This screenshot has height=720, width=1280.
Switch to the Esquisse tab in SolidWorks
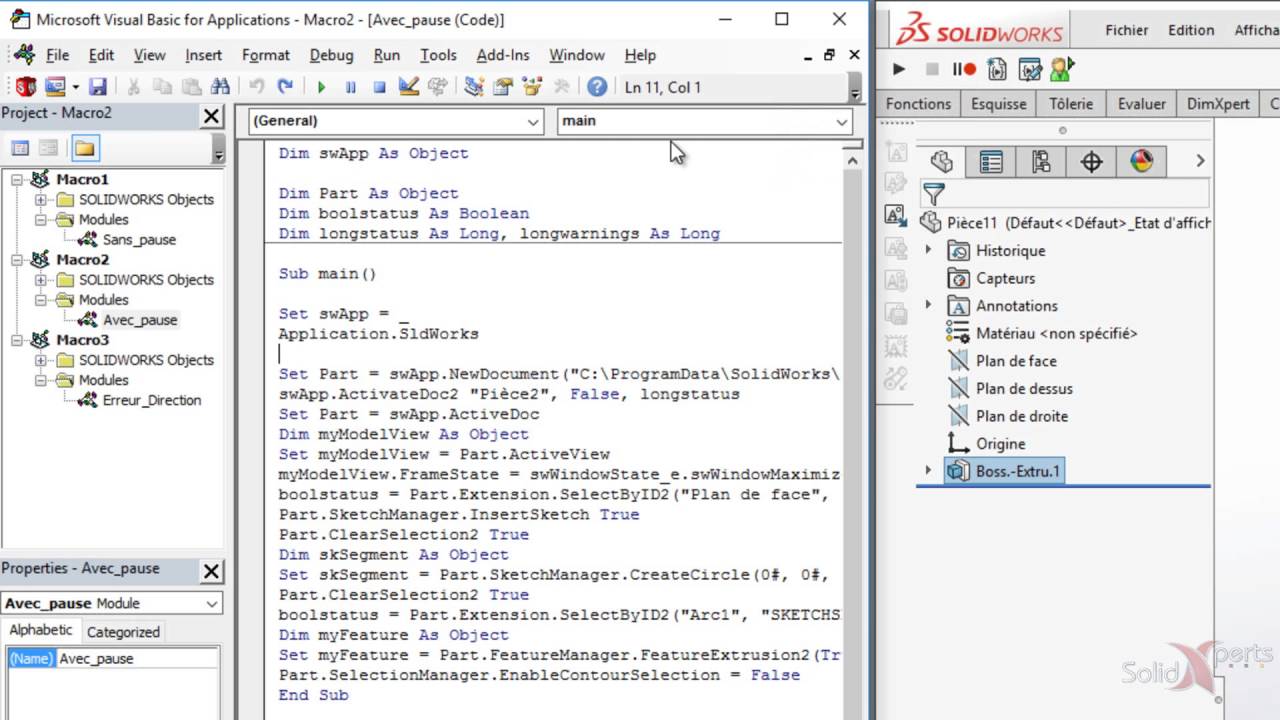point(999,104)
